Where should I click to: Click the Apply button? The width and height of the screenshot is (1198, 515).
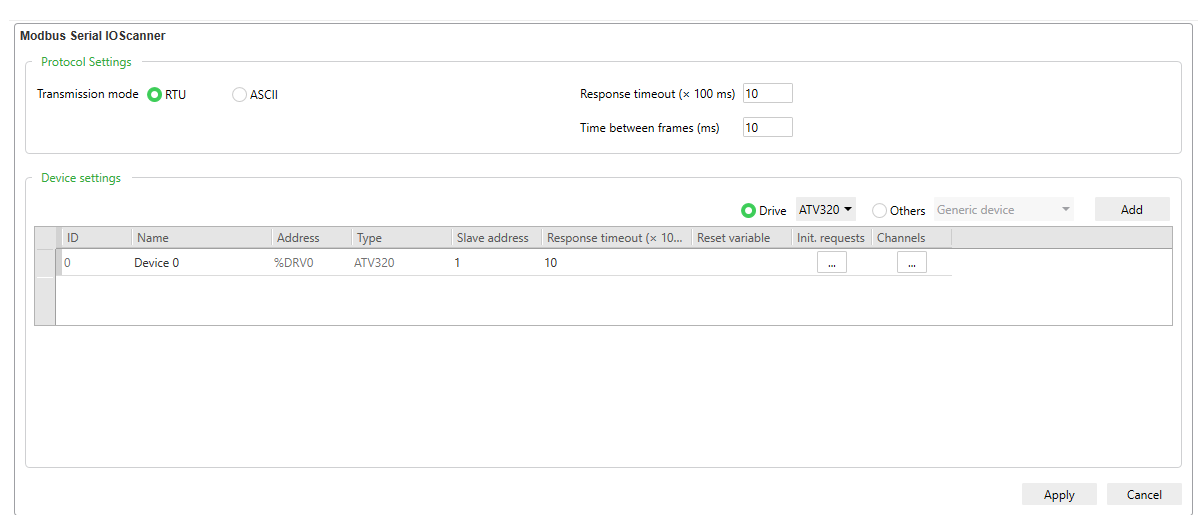click(1059, 494)
